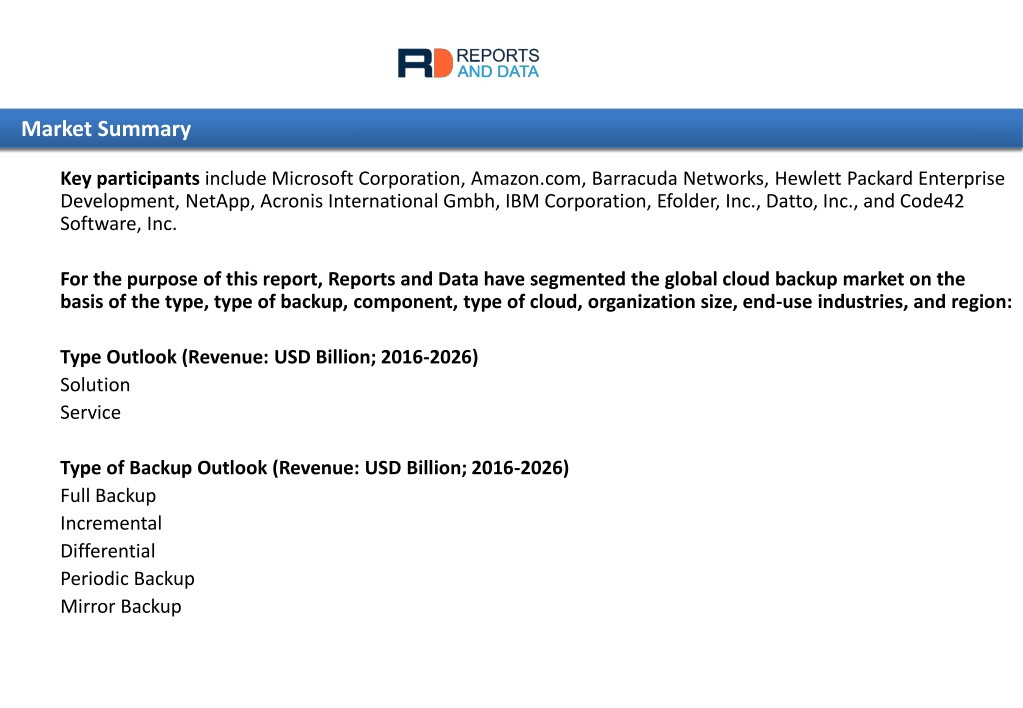Select the 'Periodic Backup' entry
This screenshot has width=1023, height=708.
[127, 579]
